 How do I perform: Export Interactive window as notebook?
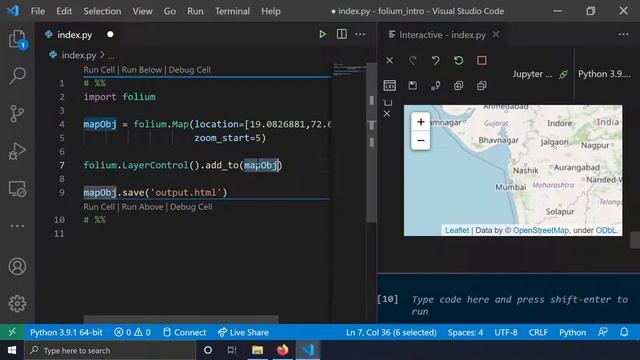coord(436,85)
